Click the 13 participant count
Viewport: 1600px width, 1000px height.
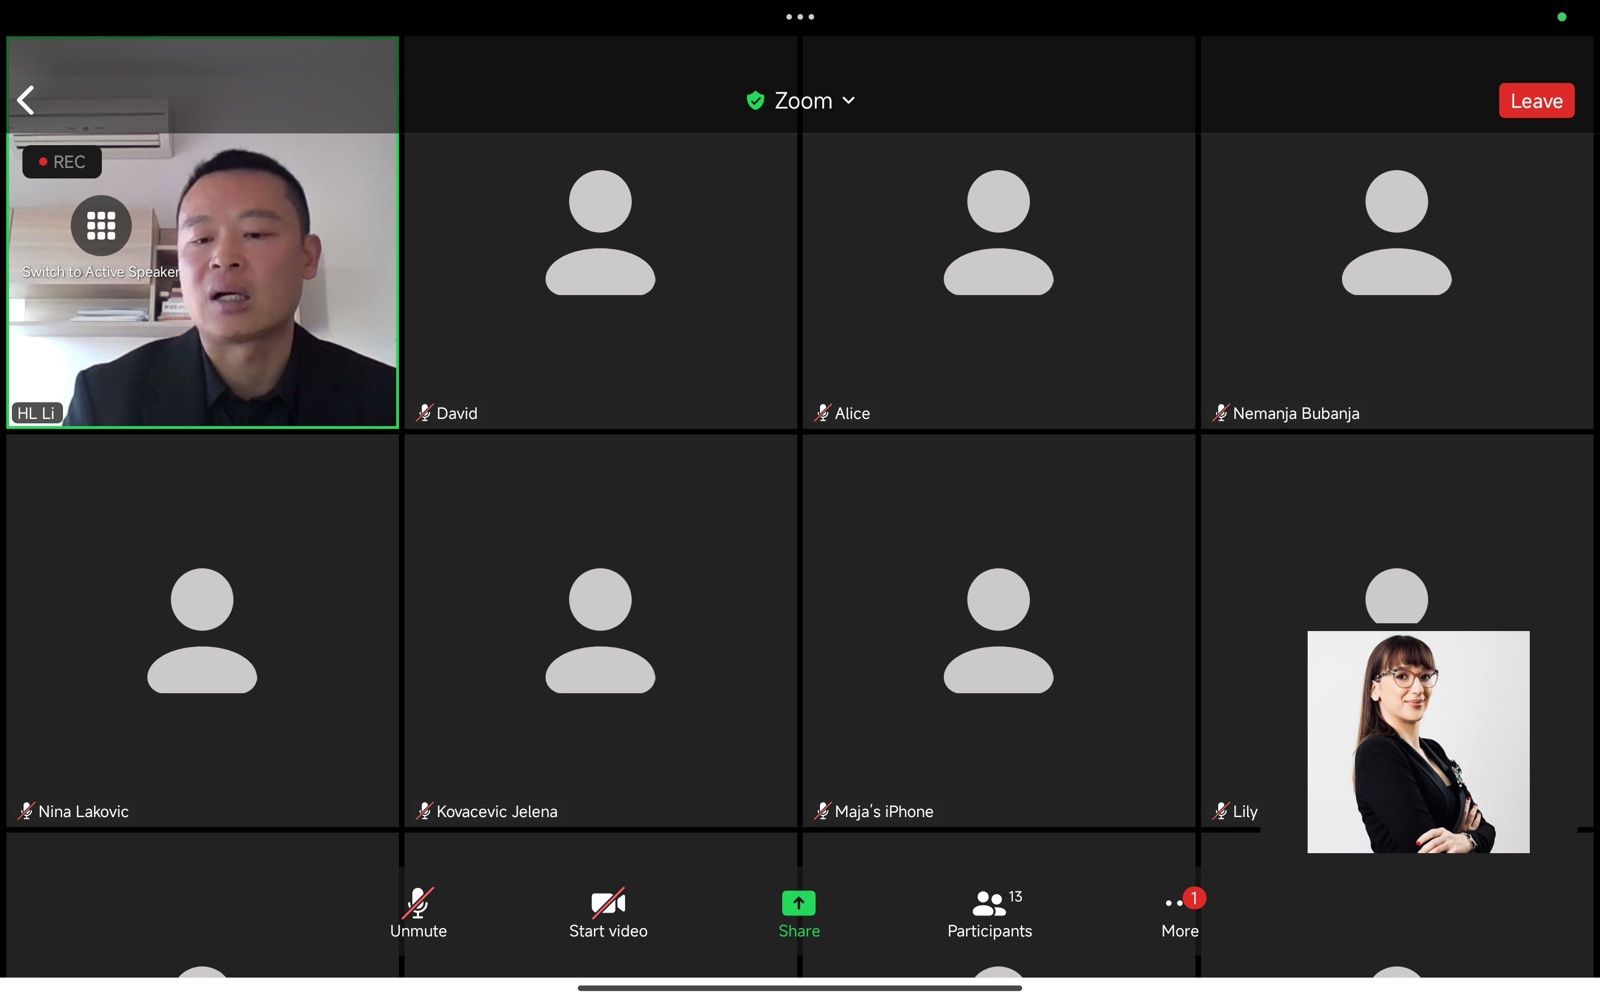pyautogui.click(x=1015, y=896)
